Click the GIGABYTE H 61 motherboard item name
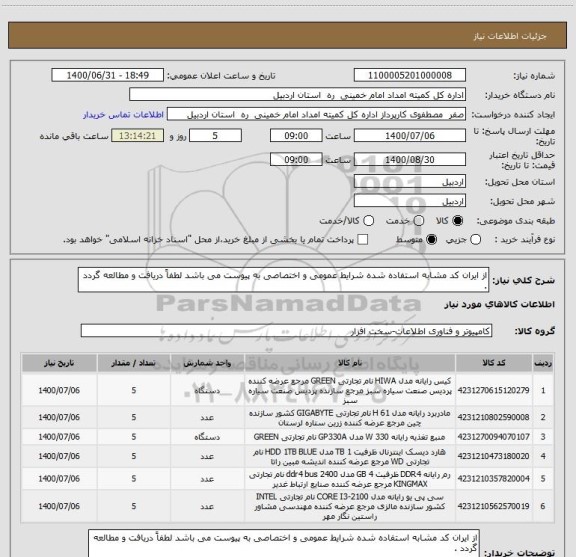Screen dimensions: 576x557 tap(350, 418)
